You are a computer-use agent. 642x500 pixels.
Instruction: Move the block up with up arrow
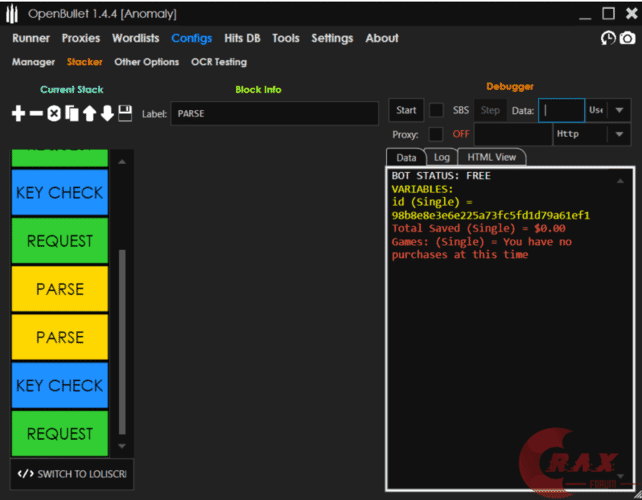click(89, 114)
